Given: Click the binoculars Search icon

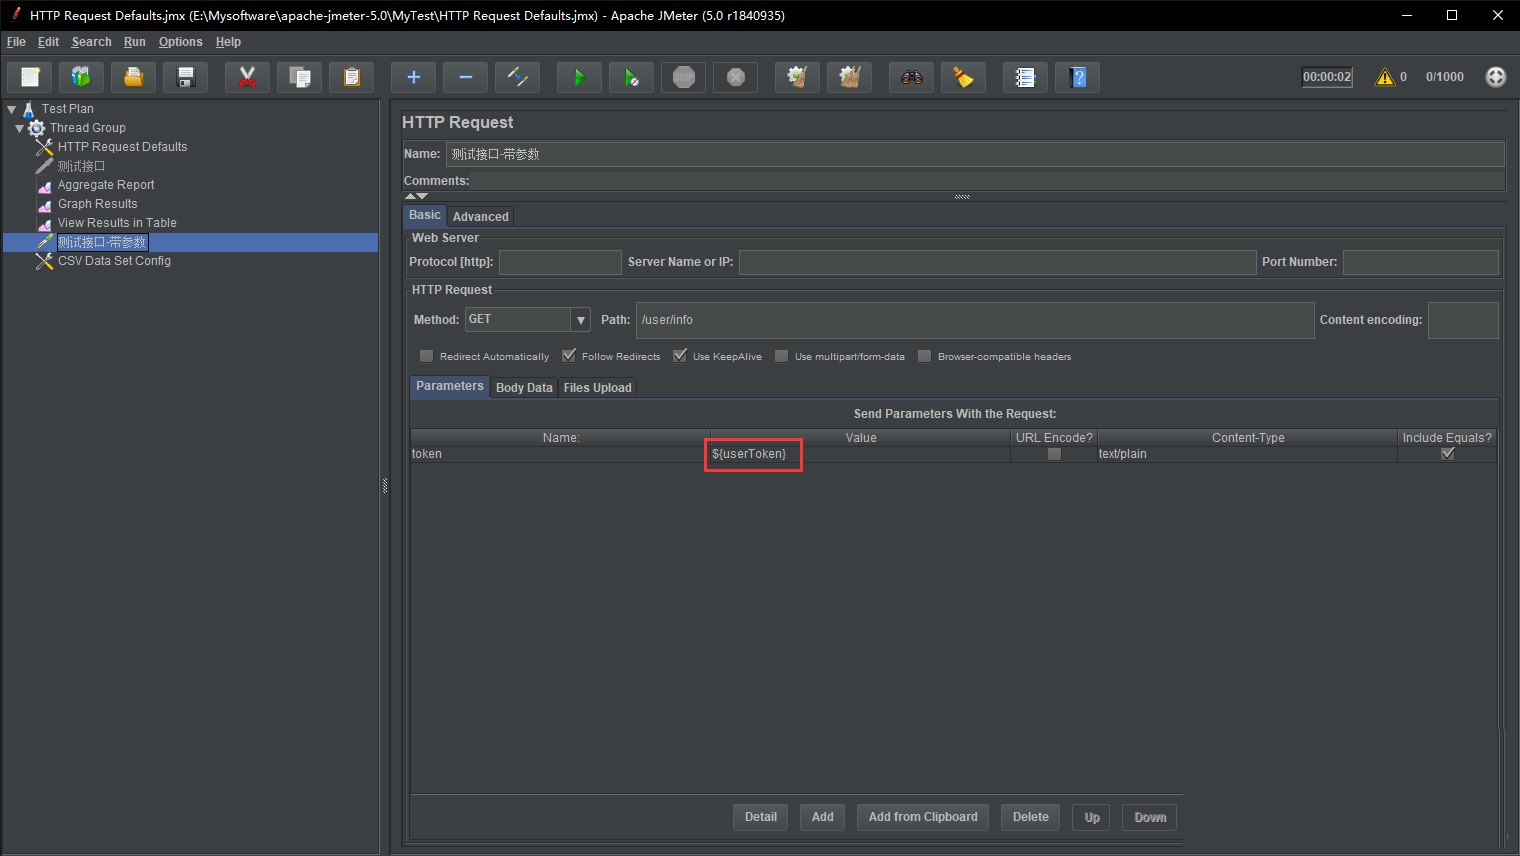Looking at the screenshot, I should pyautogui.click(x=912, y=77).
